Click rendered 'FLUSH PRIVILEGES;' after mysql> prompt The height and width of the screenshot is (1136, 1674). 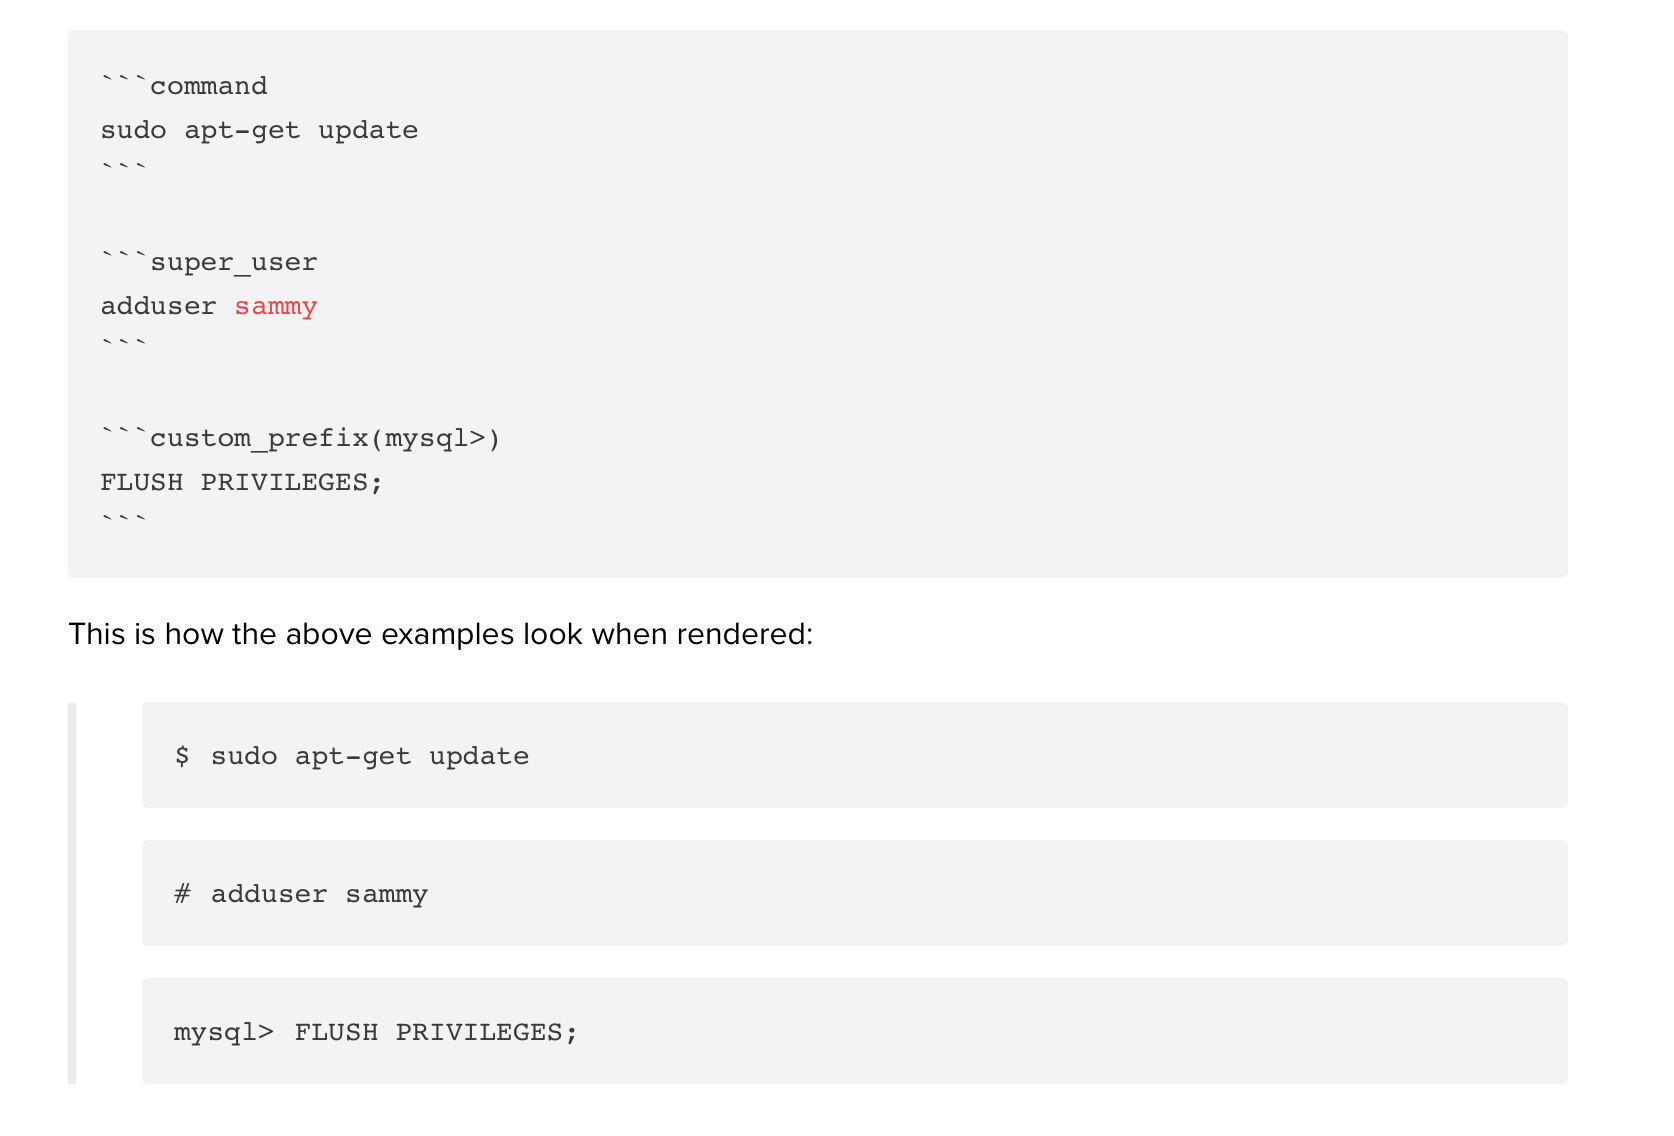tap(436, 1032)
